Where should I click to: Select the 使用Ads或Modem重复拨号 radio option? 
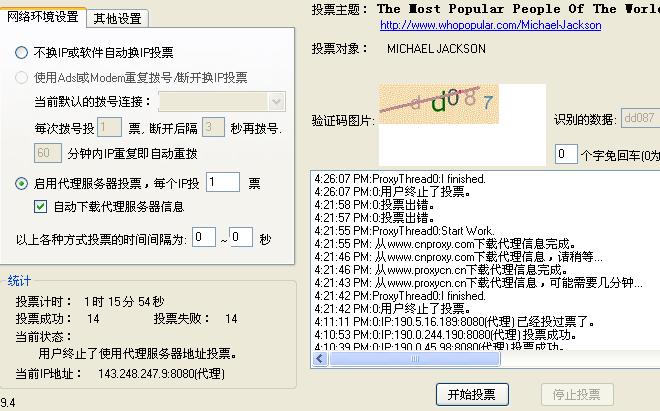(22, 77)
